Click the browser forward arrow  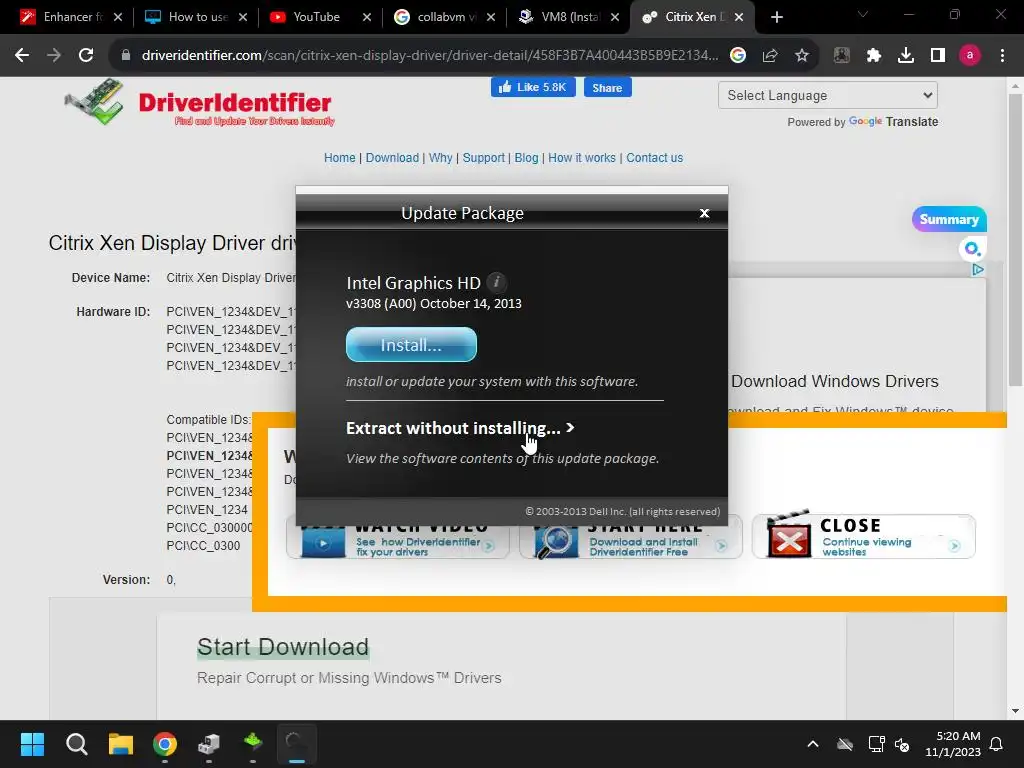pos(54,56)
